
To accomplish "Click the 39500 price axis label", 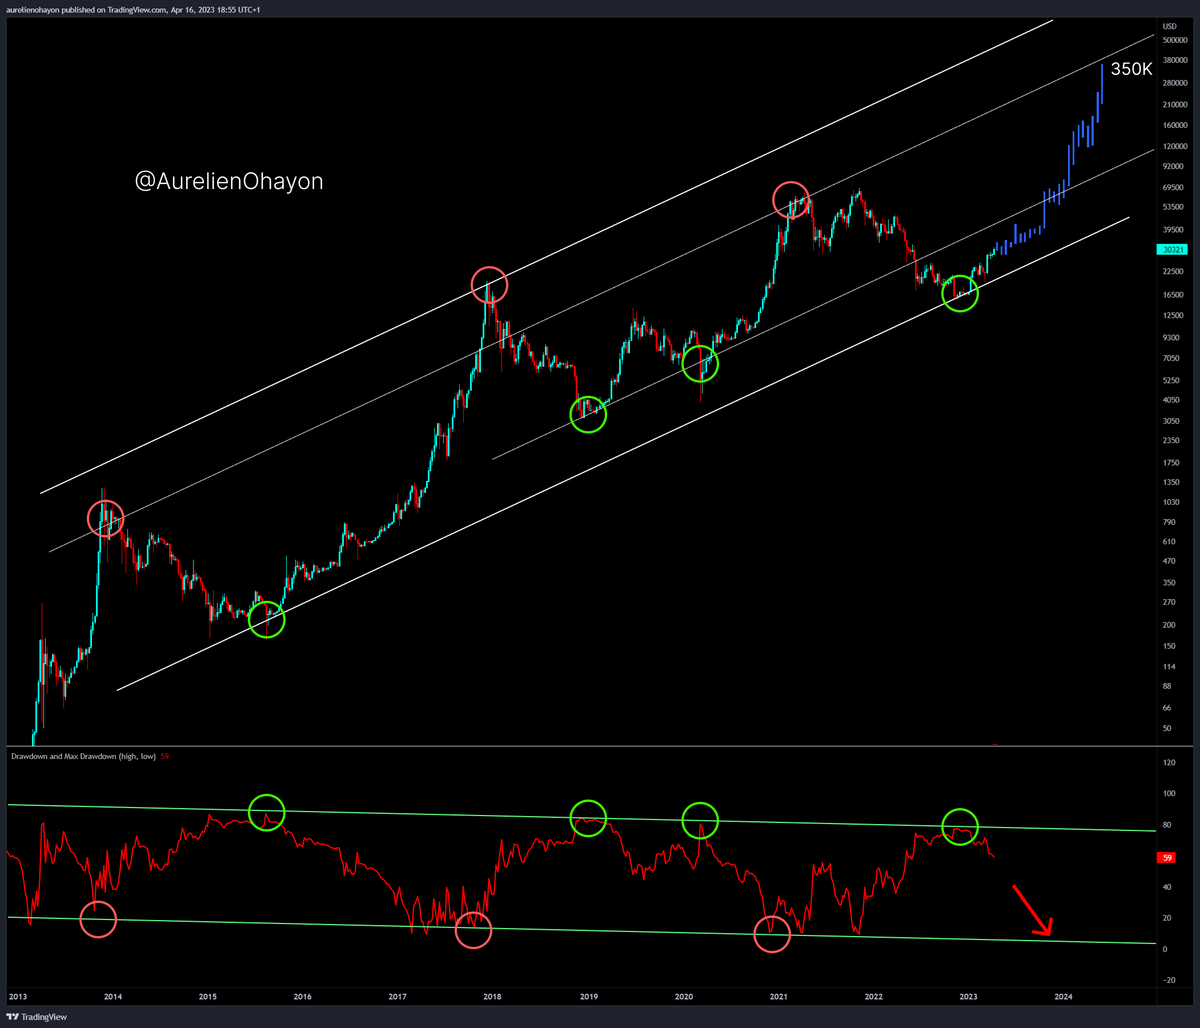I will point(1173,228).
